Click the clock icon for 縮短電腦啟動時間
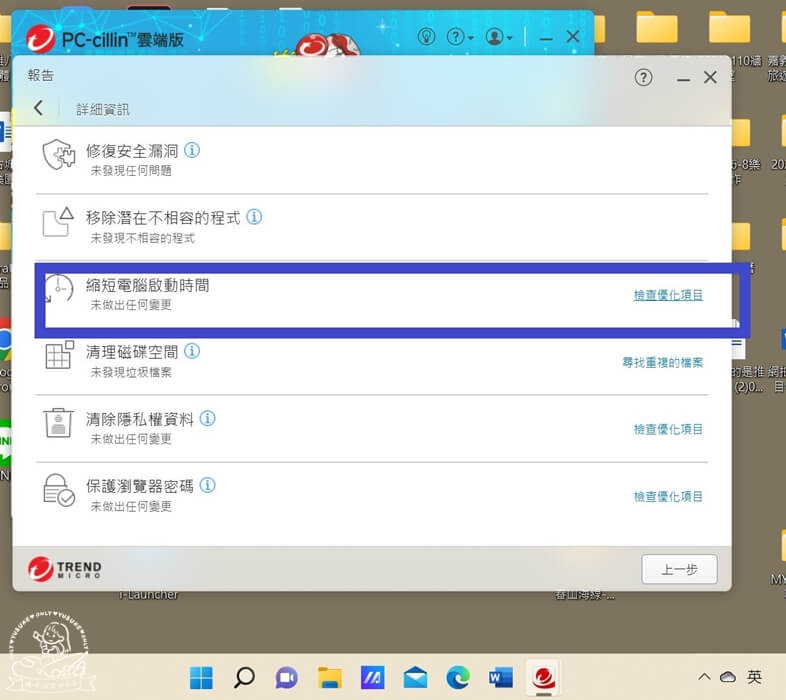This screenshot has width=786, height=700. click(x=59, y=289)
